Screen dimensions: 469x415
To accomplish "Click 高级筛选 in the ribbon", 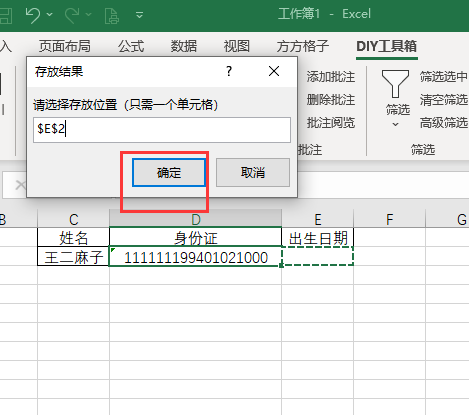I will click(444, 123).
